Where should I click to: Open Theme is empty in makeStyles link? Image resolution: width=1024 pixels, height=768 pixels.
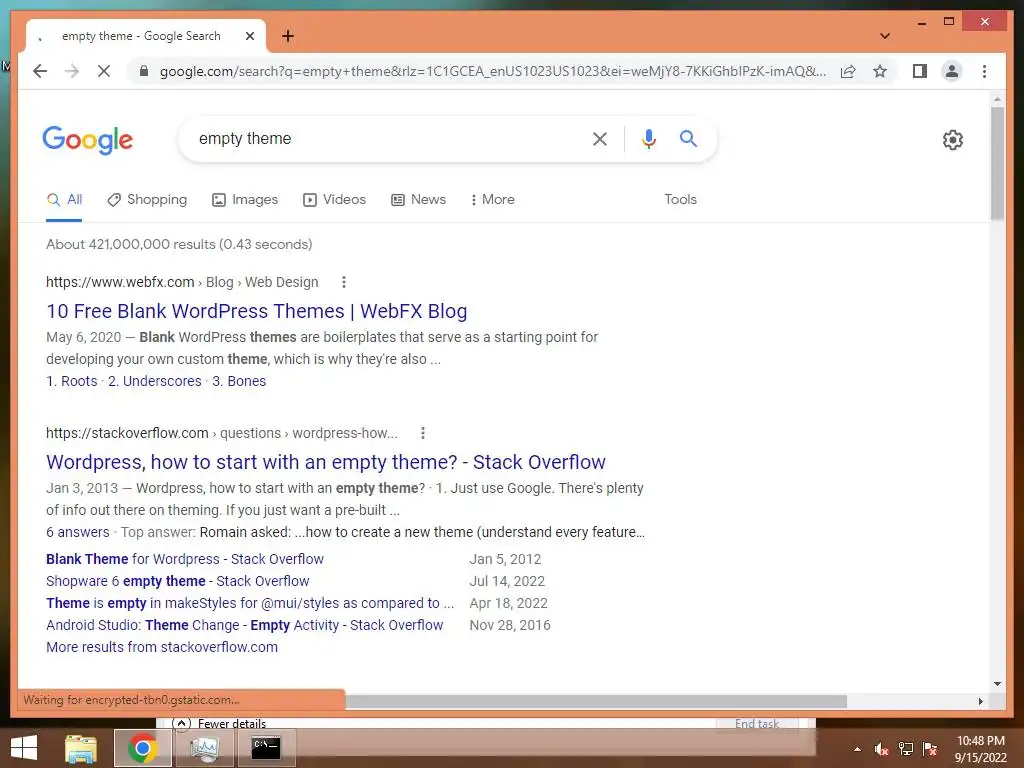point(249,603)
